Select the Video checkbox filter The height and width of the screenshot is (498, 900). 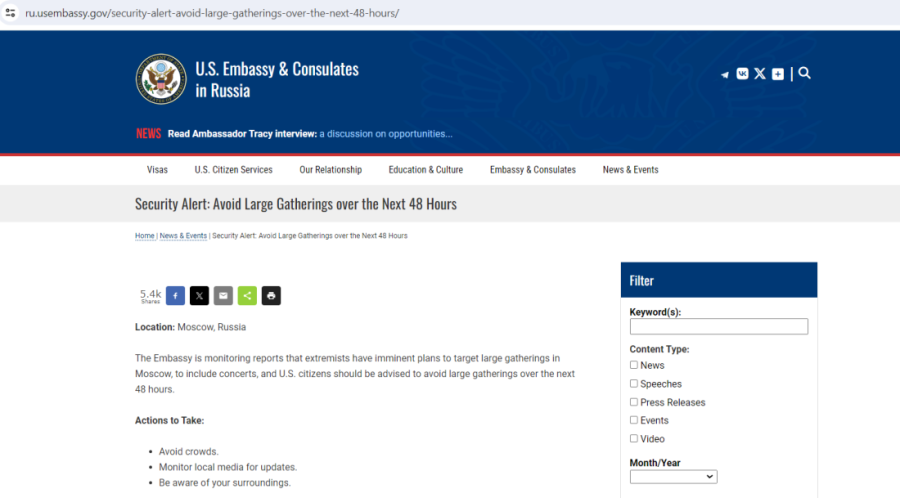click(634, 438)
